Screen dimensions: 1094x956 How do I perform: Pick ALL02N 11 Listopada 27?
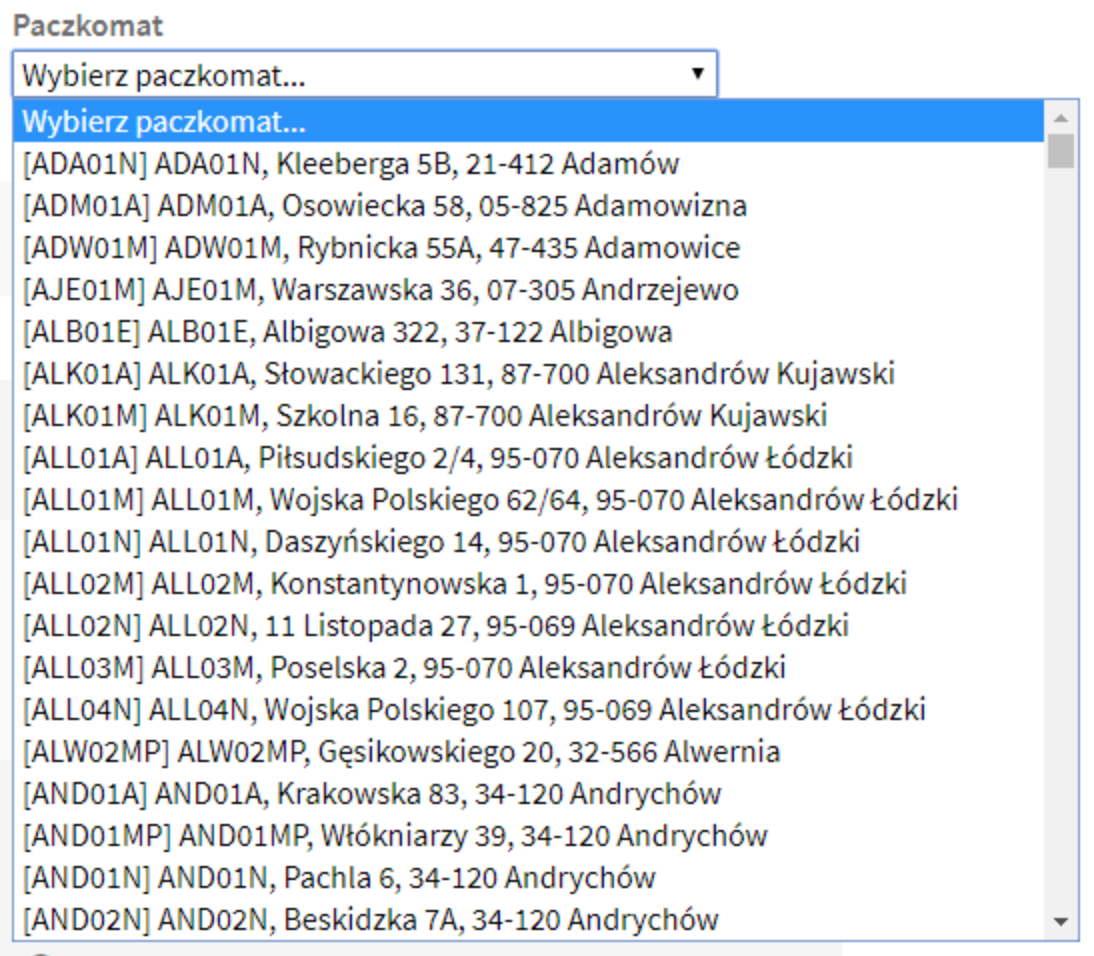click(x=435, y=626)
